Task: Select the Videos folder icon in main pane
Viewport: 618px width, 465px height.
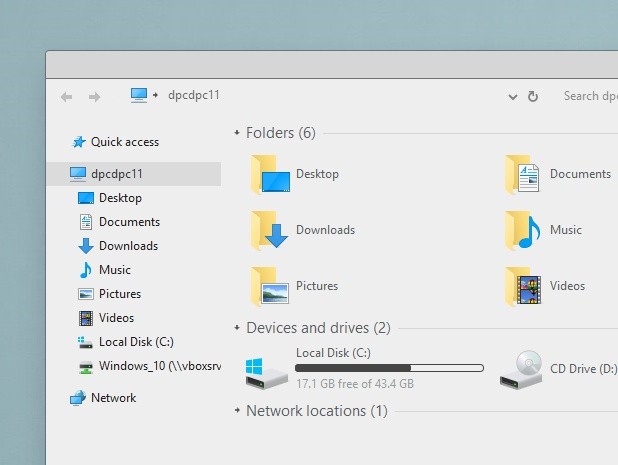Action: click(523, 286)
